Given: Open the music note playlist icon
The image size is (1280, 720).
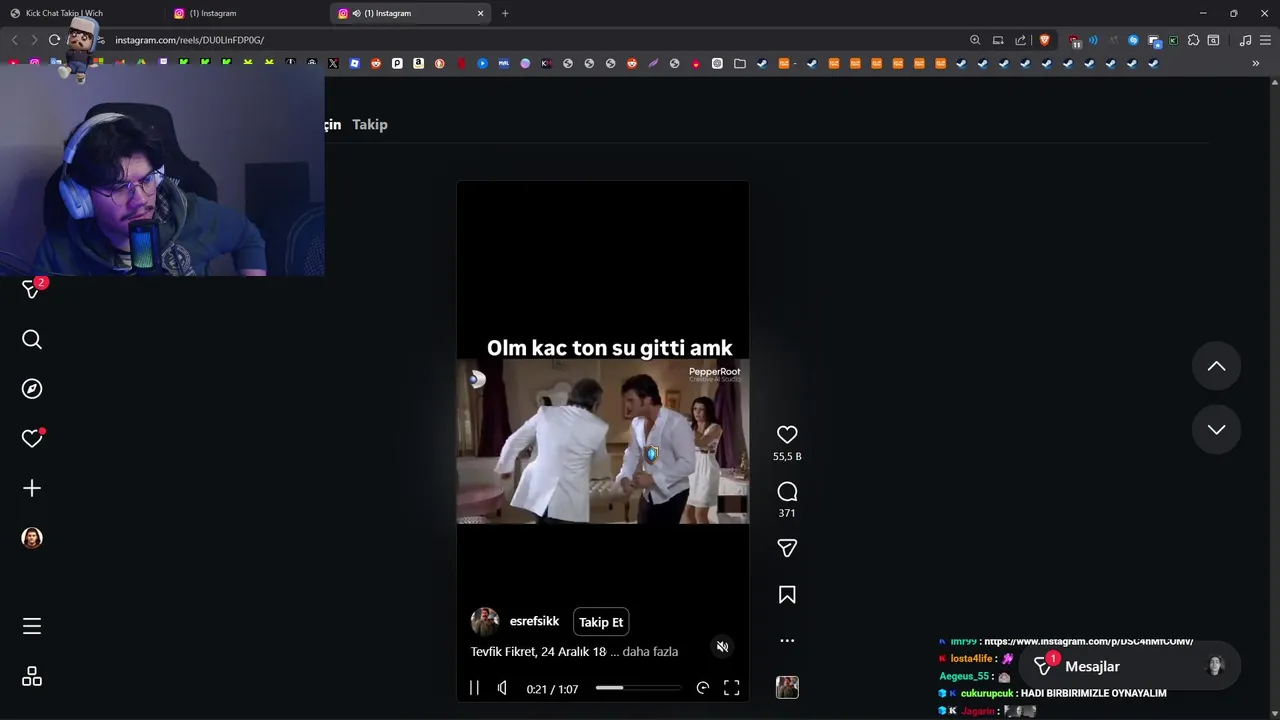Looking at the screenshot, I should pyautogui.click(x=1245, y=40).
